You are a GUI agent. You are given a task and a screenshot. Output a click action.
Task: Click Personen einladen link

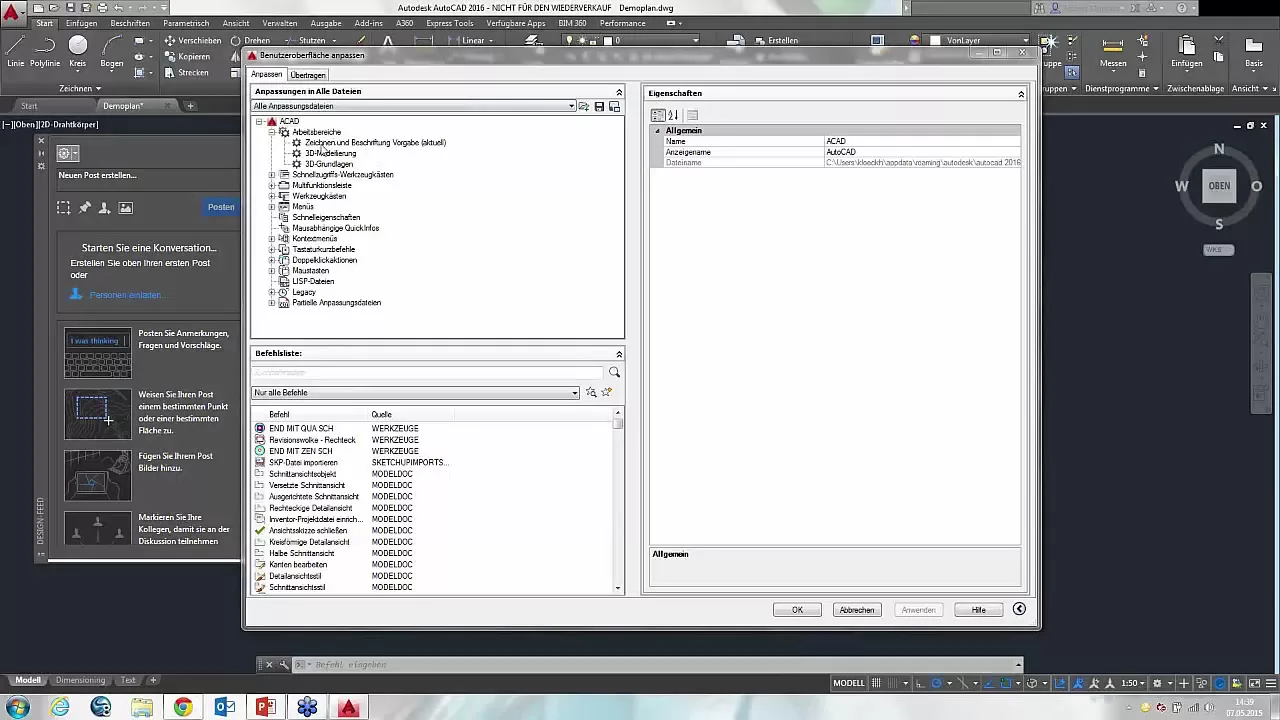[x=127, y=295]
